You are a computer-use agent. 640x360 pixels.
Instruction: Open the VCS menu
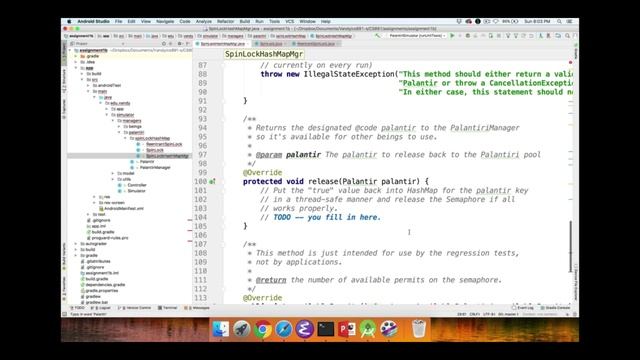click(x=289, y=21)
